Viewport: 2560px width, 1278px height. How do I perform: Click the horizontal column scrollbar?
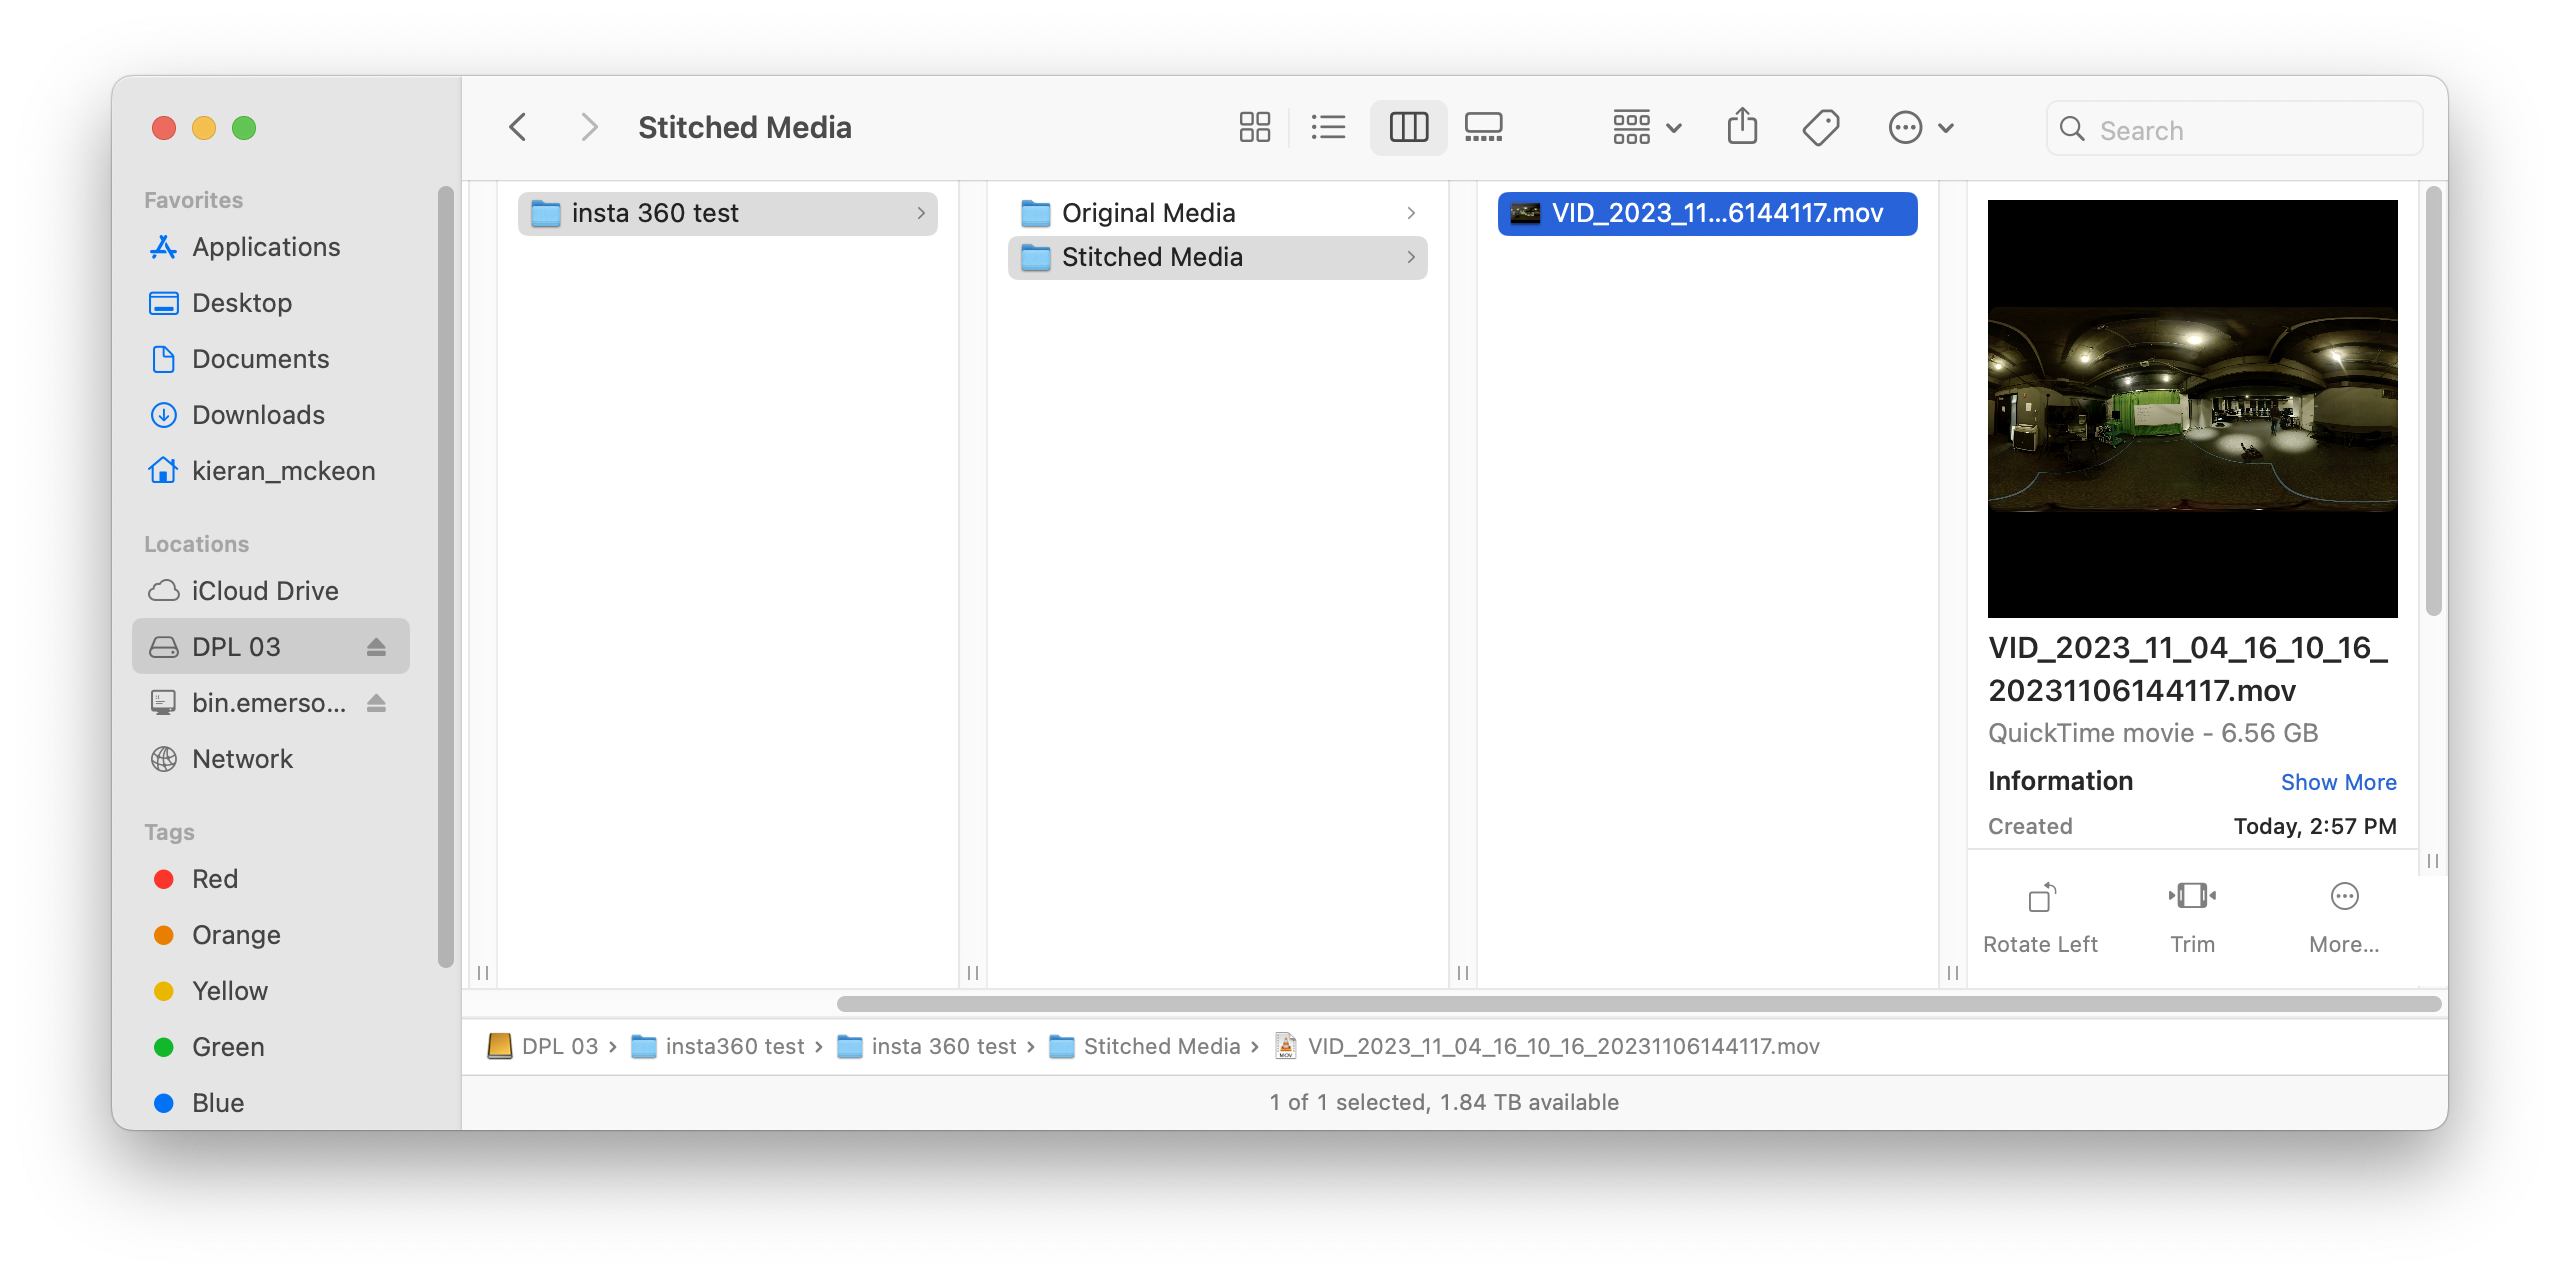(x=1639, y=1003)
